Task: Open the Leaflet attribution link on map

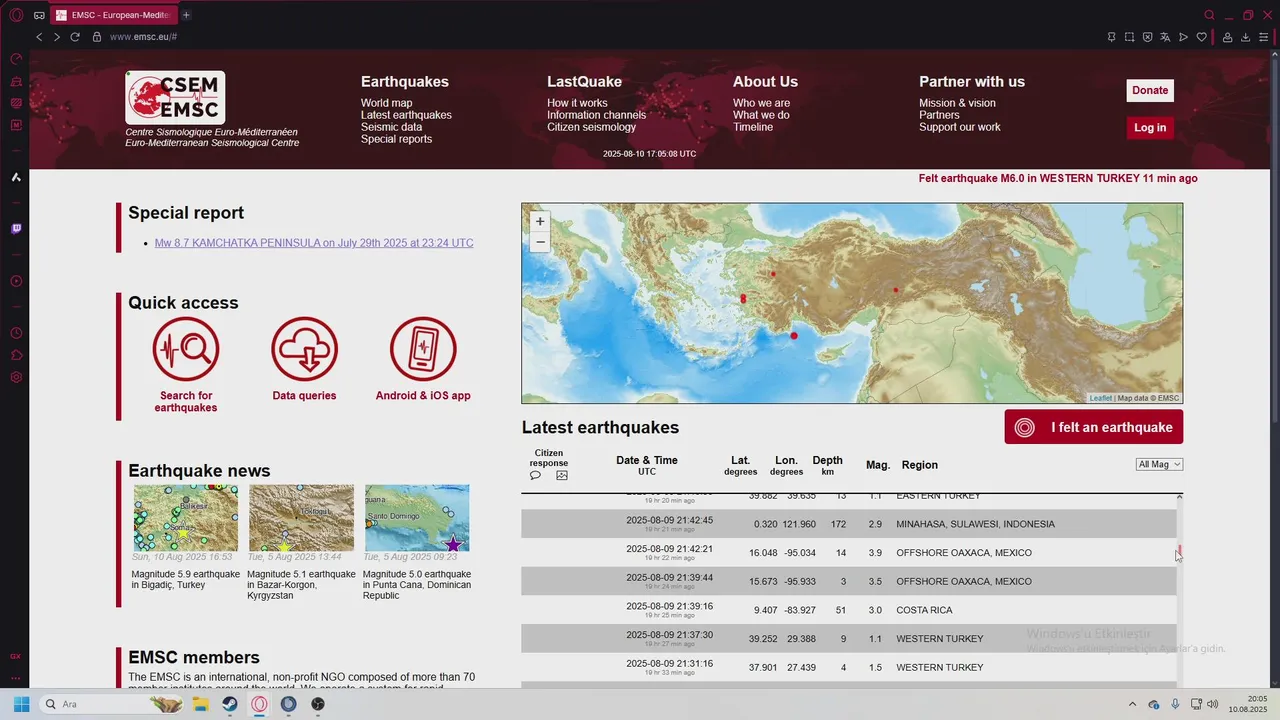Action: click(x=1100, y=398)
